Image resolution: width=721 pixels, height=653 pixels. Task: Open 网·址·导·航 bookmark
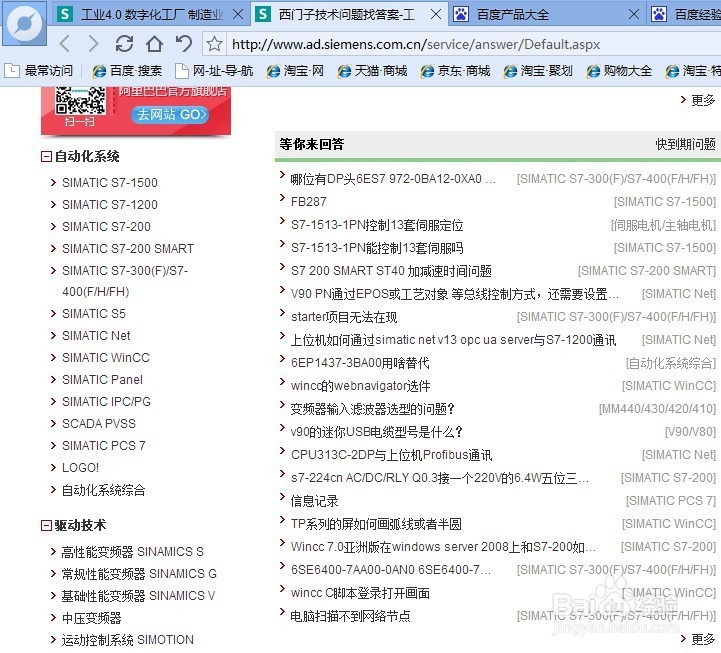point(214,71)
